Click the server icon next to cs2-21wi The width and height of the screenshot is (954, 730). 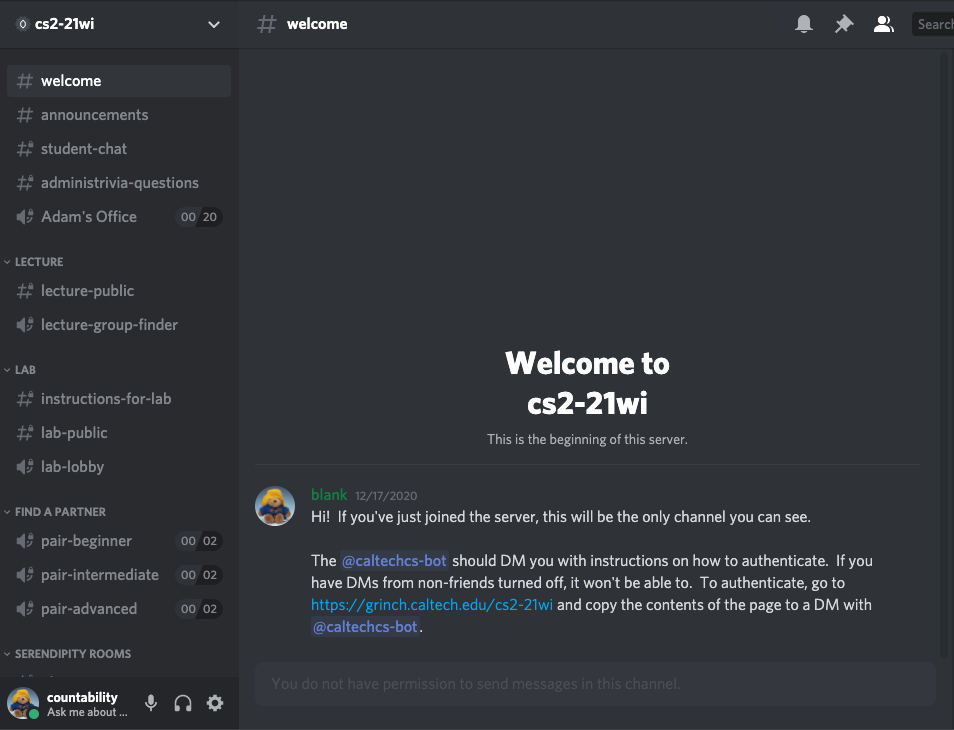click(x=22, y=22)
